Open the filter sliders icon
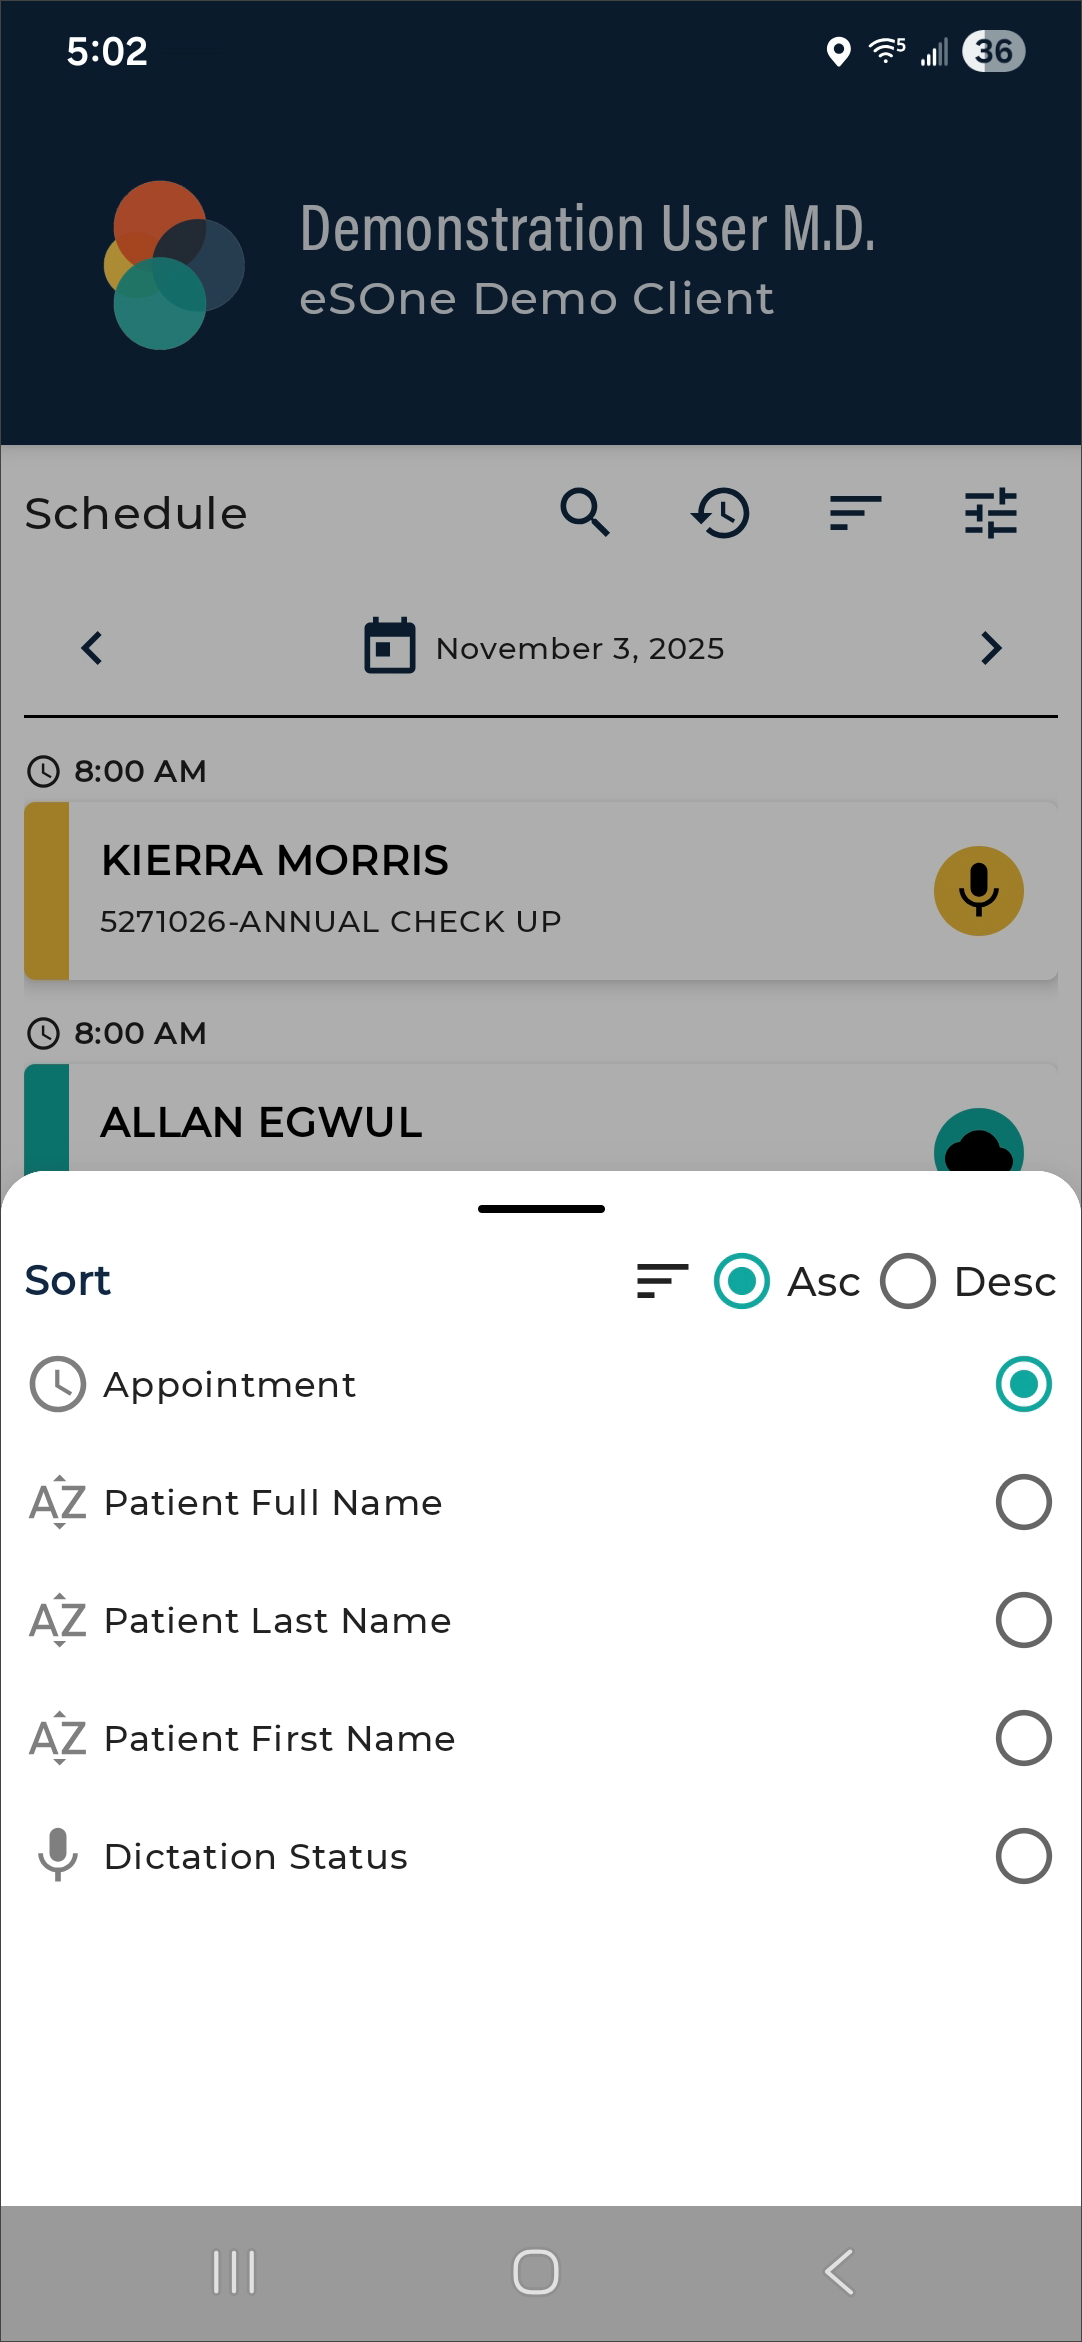 pos(990,513)
